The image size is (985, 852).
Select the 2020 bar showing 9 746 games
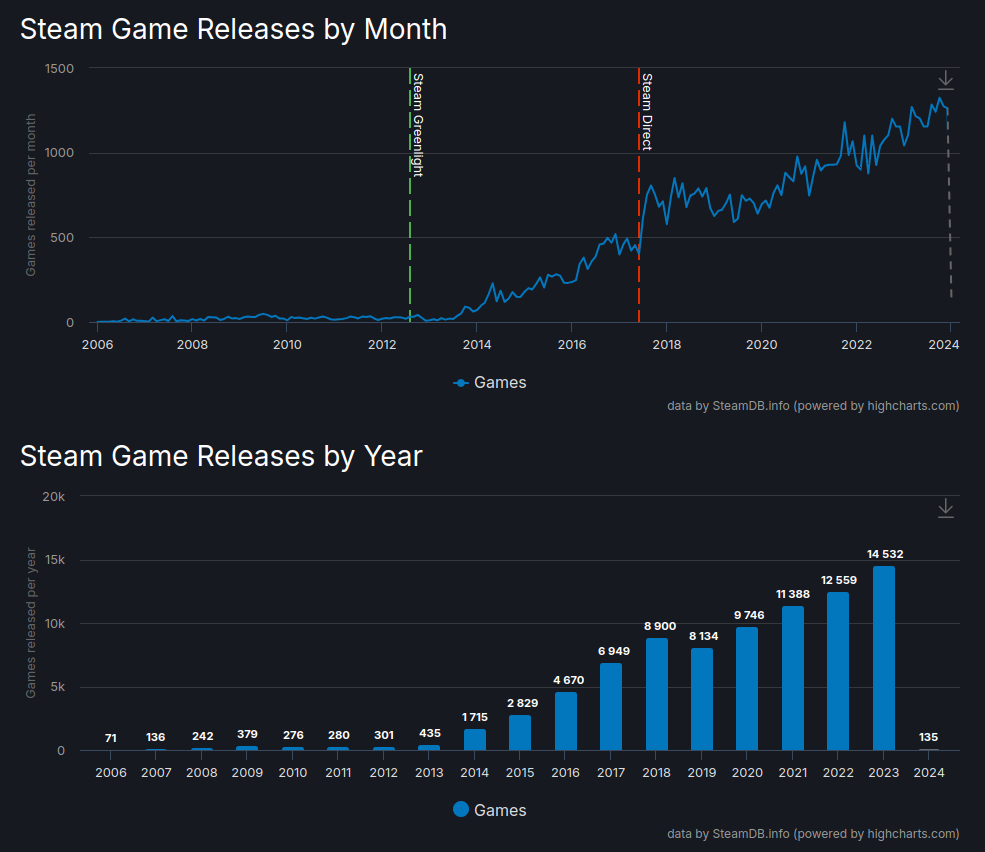pyautogui.click(x=747, y=688)
